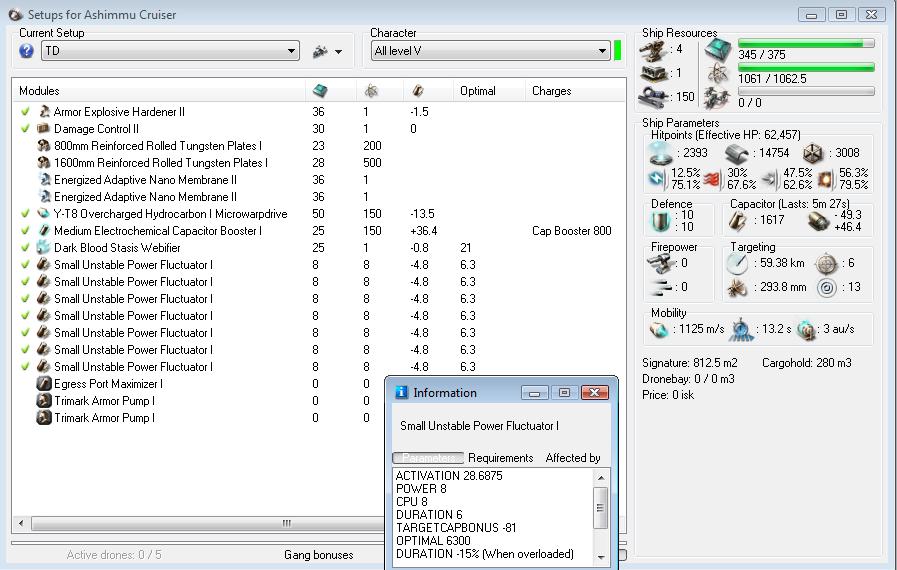Toggle the Y-T8 Microwarpdrive active checkmark
Image resolution: width=897 pixels, height=570 pixels.
(x=25, y=214)
